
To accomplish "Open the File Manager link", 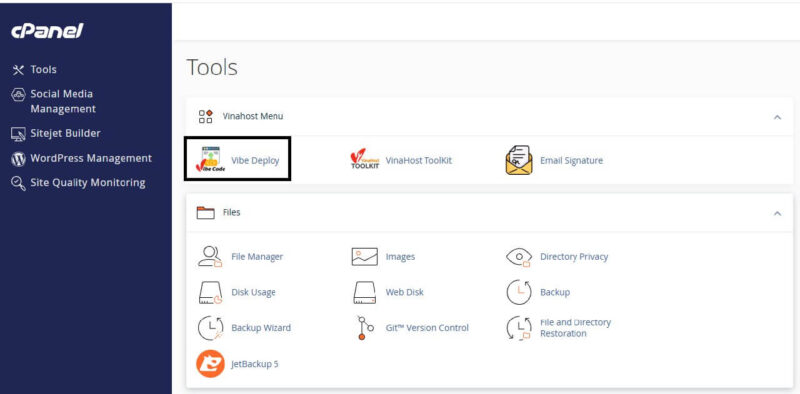I will [x=257, y=257].
